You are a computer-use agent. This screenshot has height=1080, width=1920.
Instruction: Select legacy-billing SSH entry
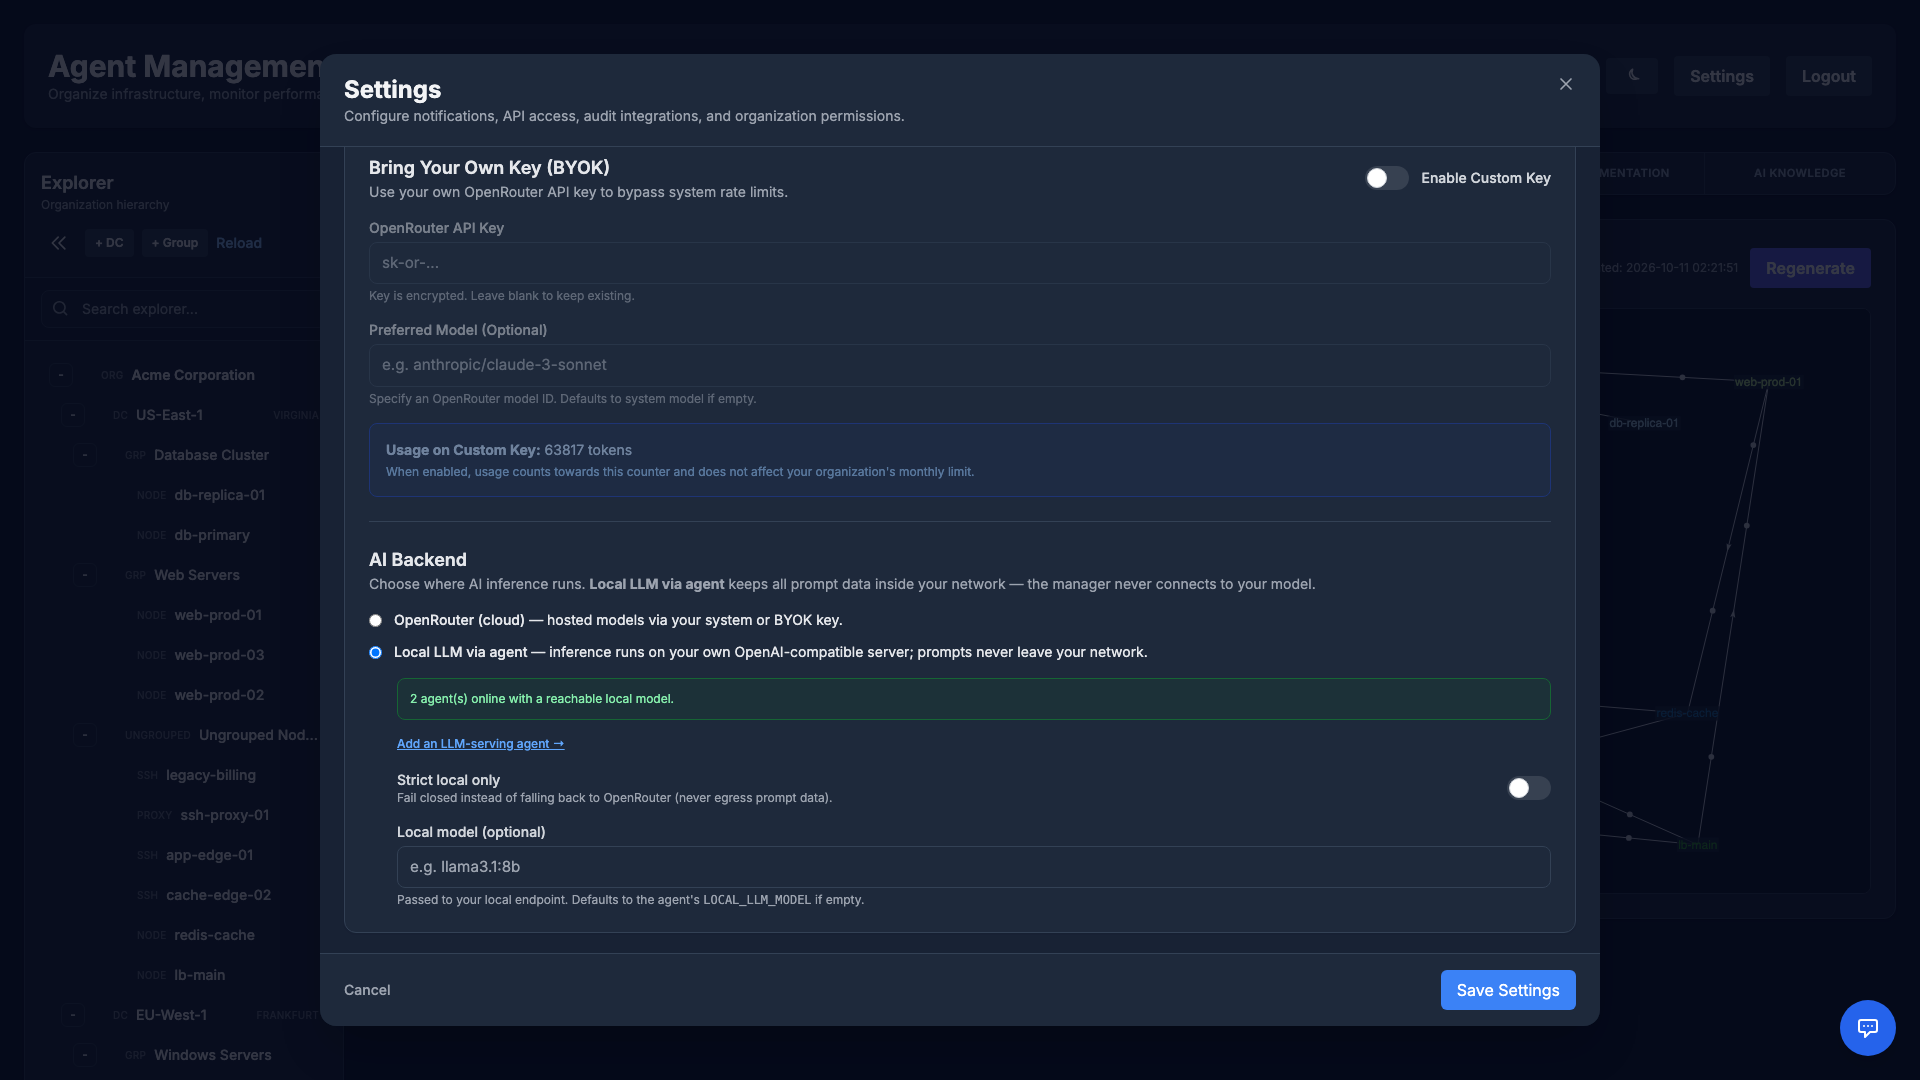tap(210, 775)
